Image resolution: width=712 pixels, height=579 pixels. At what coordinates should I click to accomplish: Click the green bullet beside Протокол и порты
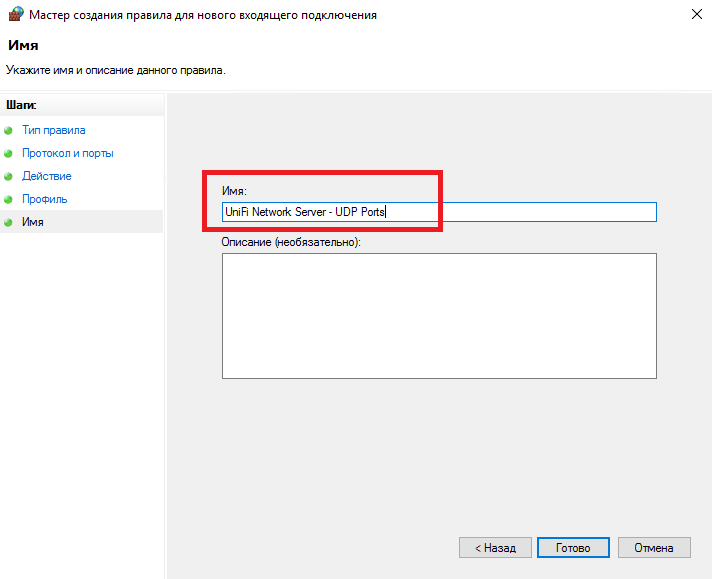[8, 153]
